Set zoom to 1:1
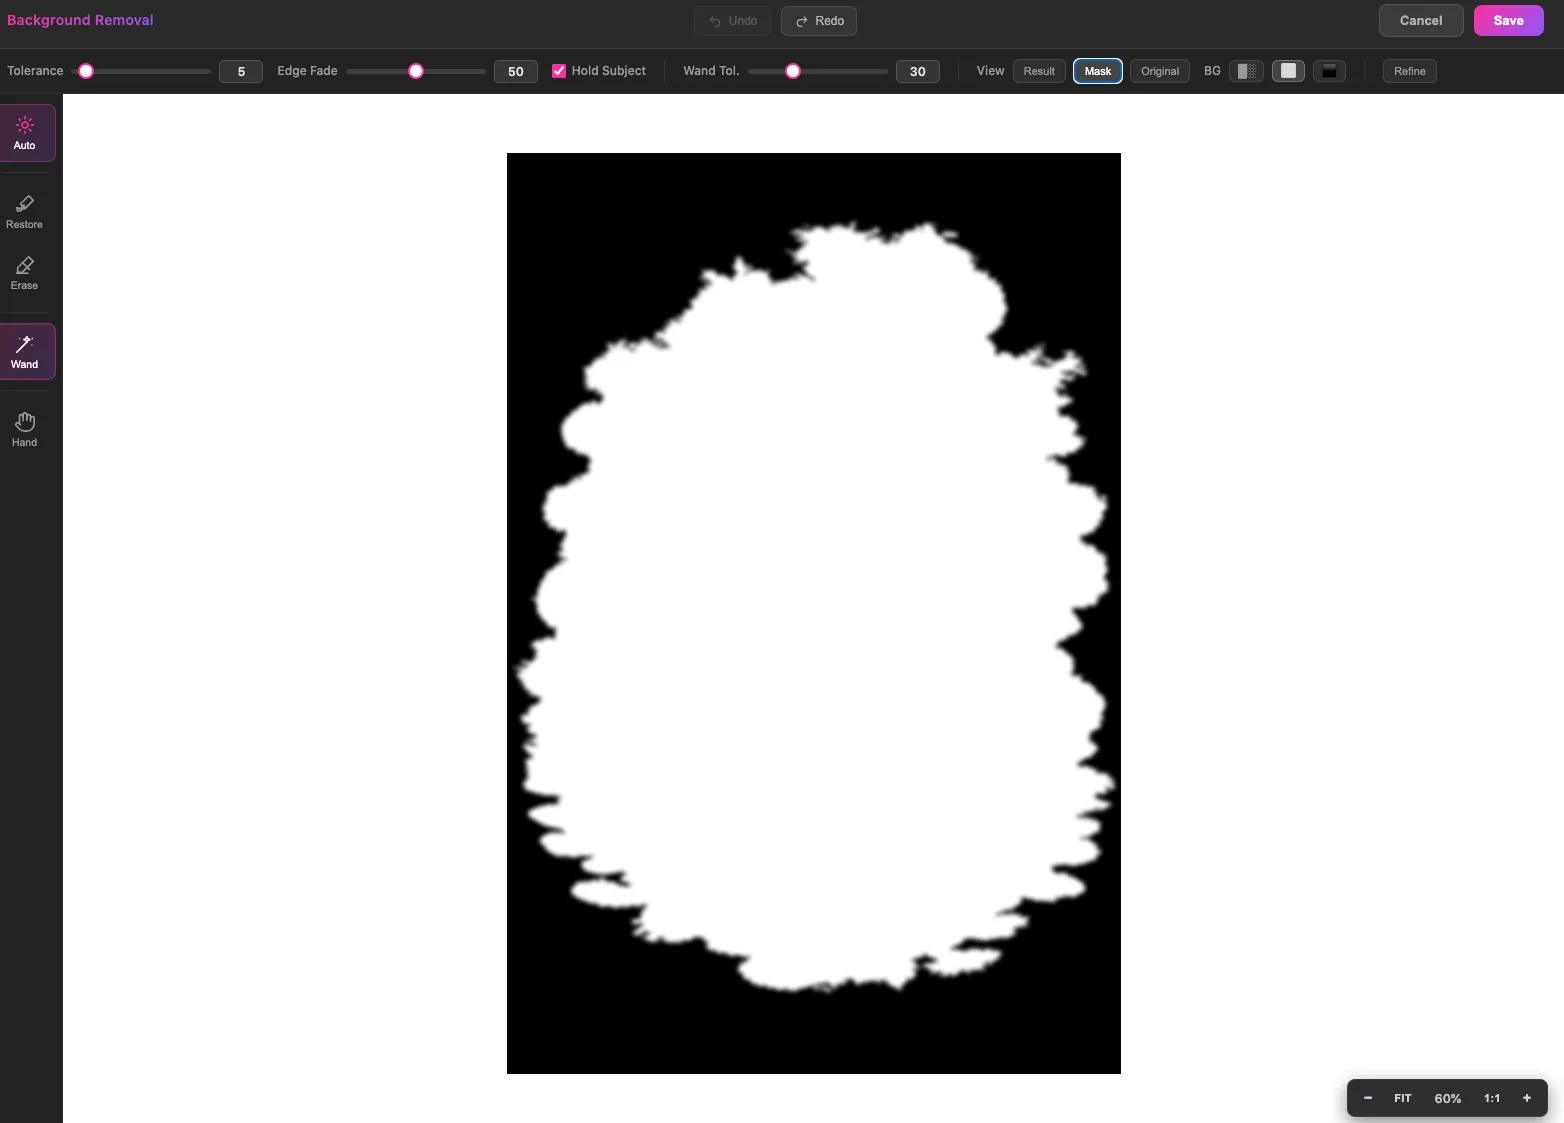The image size is (1564, 1123). pos(1492,1098)
